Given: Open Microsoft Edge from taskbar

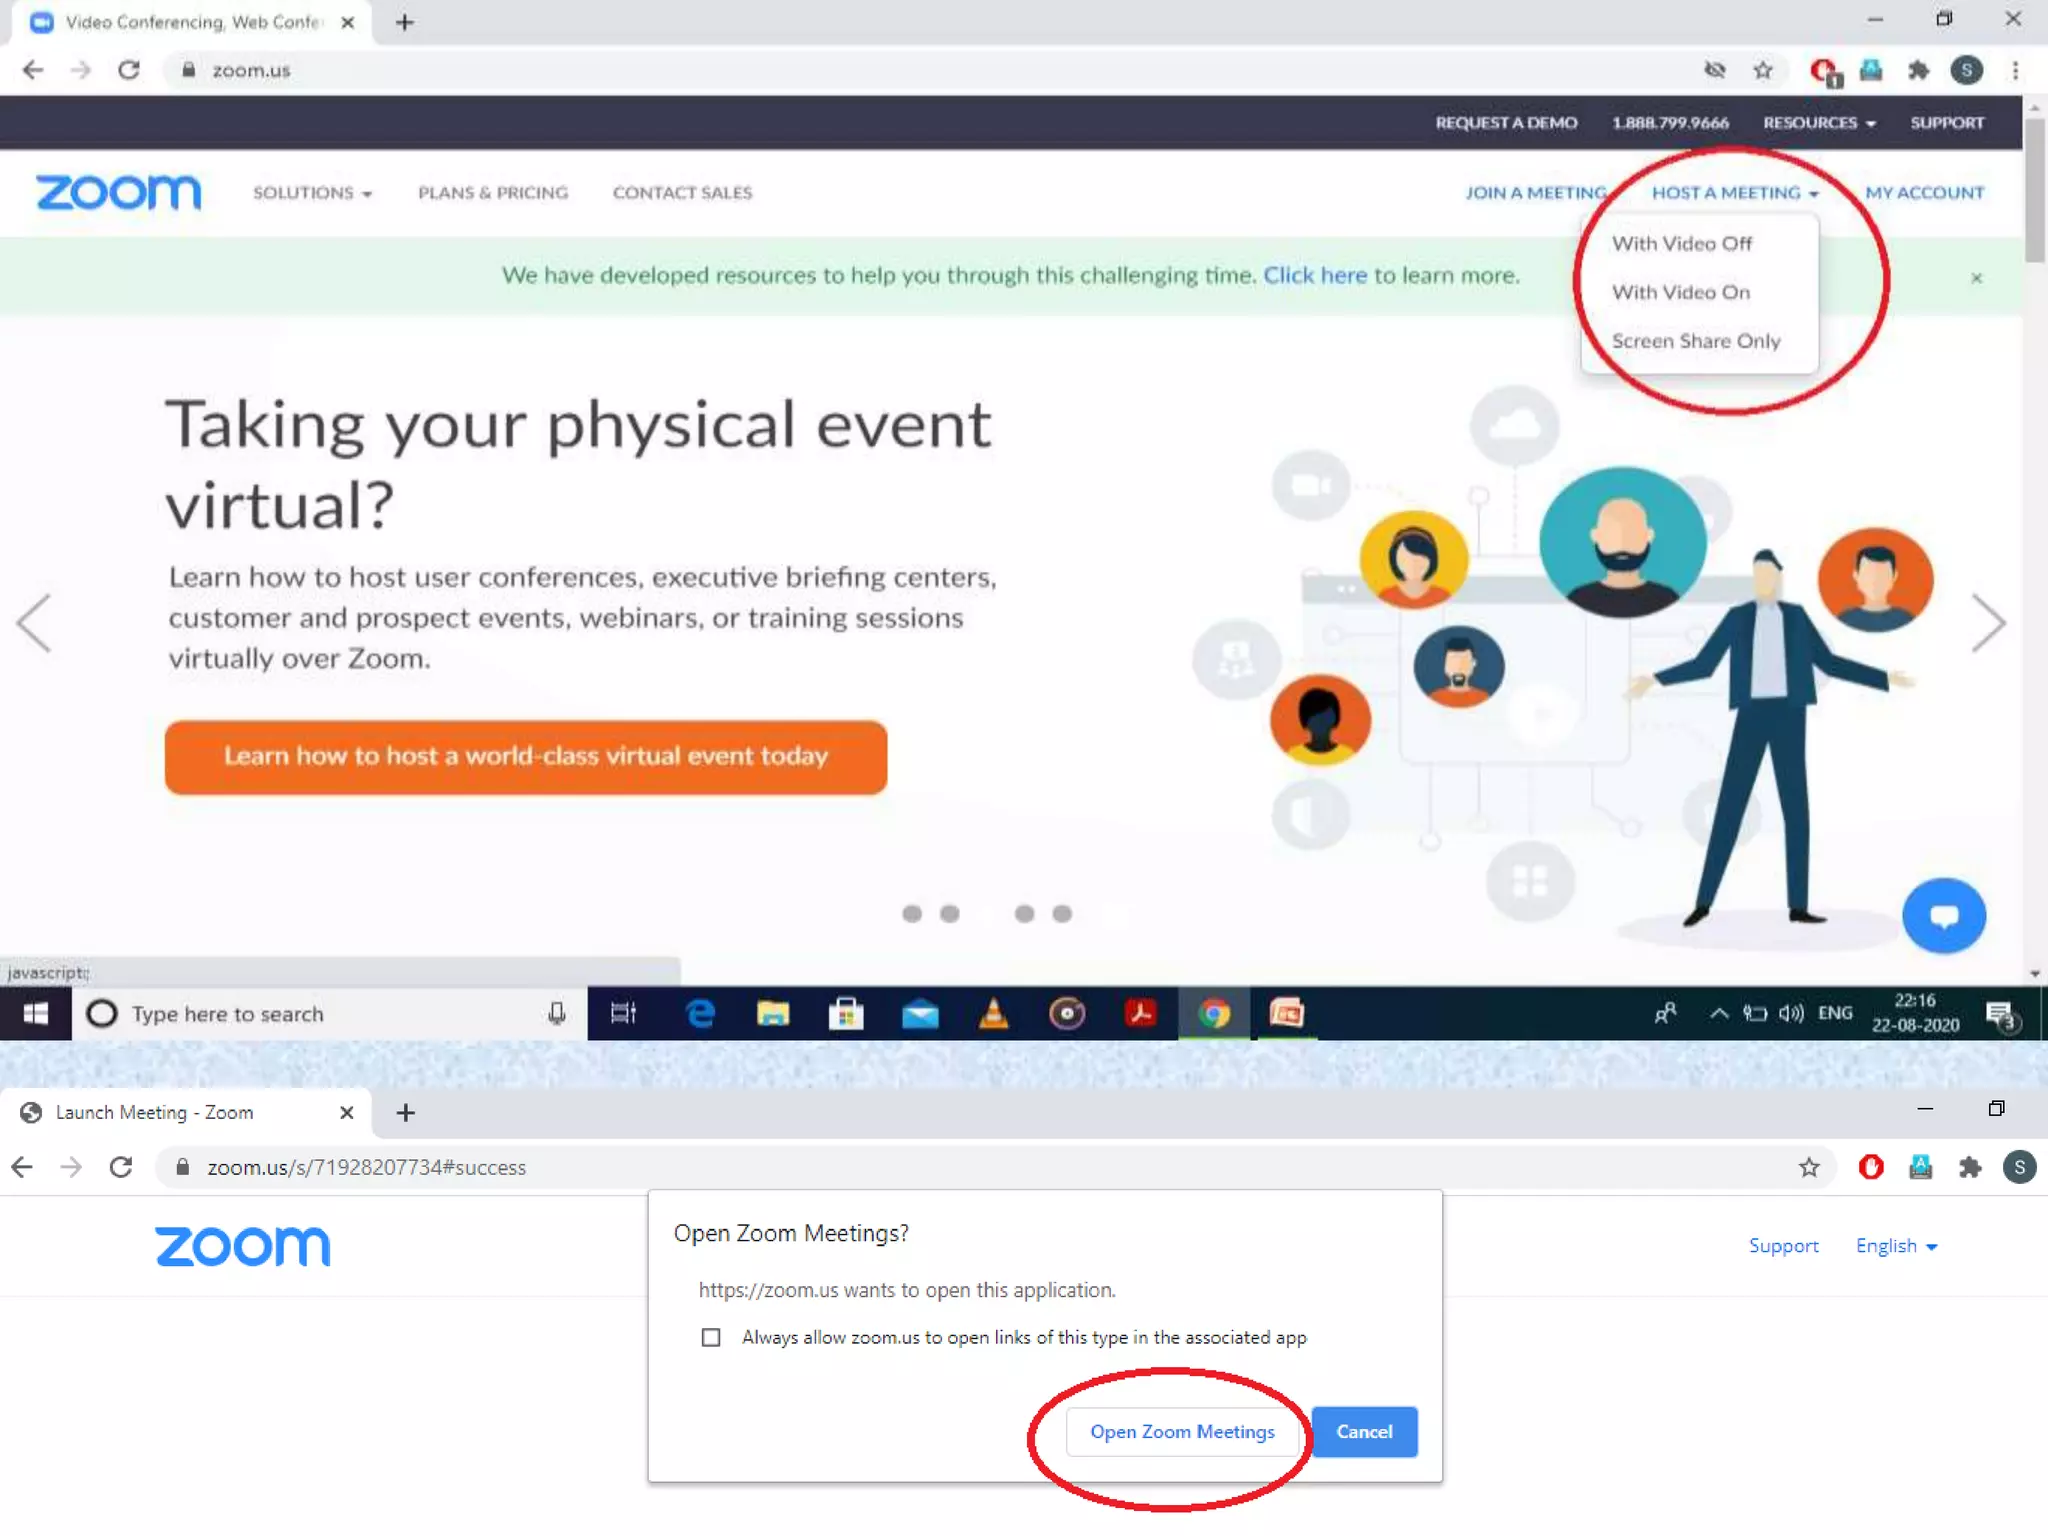Looking at the screenshot, I should coord(700,1014).
